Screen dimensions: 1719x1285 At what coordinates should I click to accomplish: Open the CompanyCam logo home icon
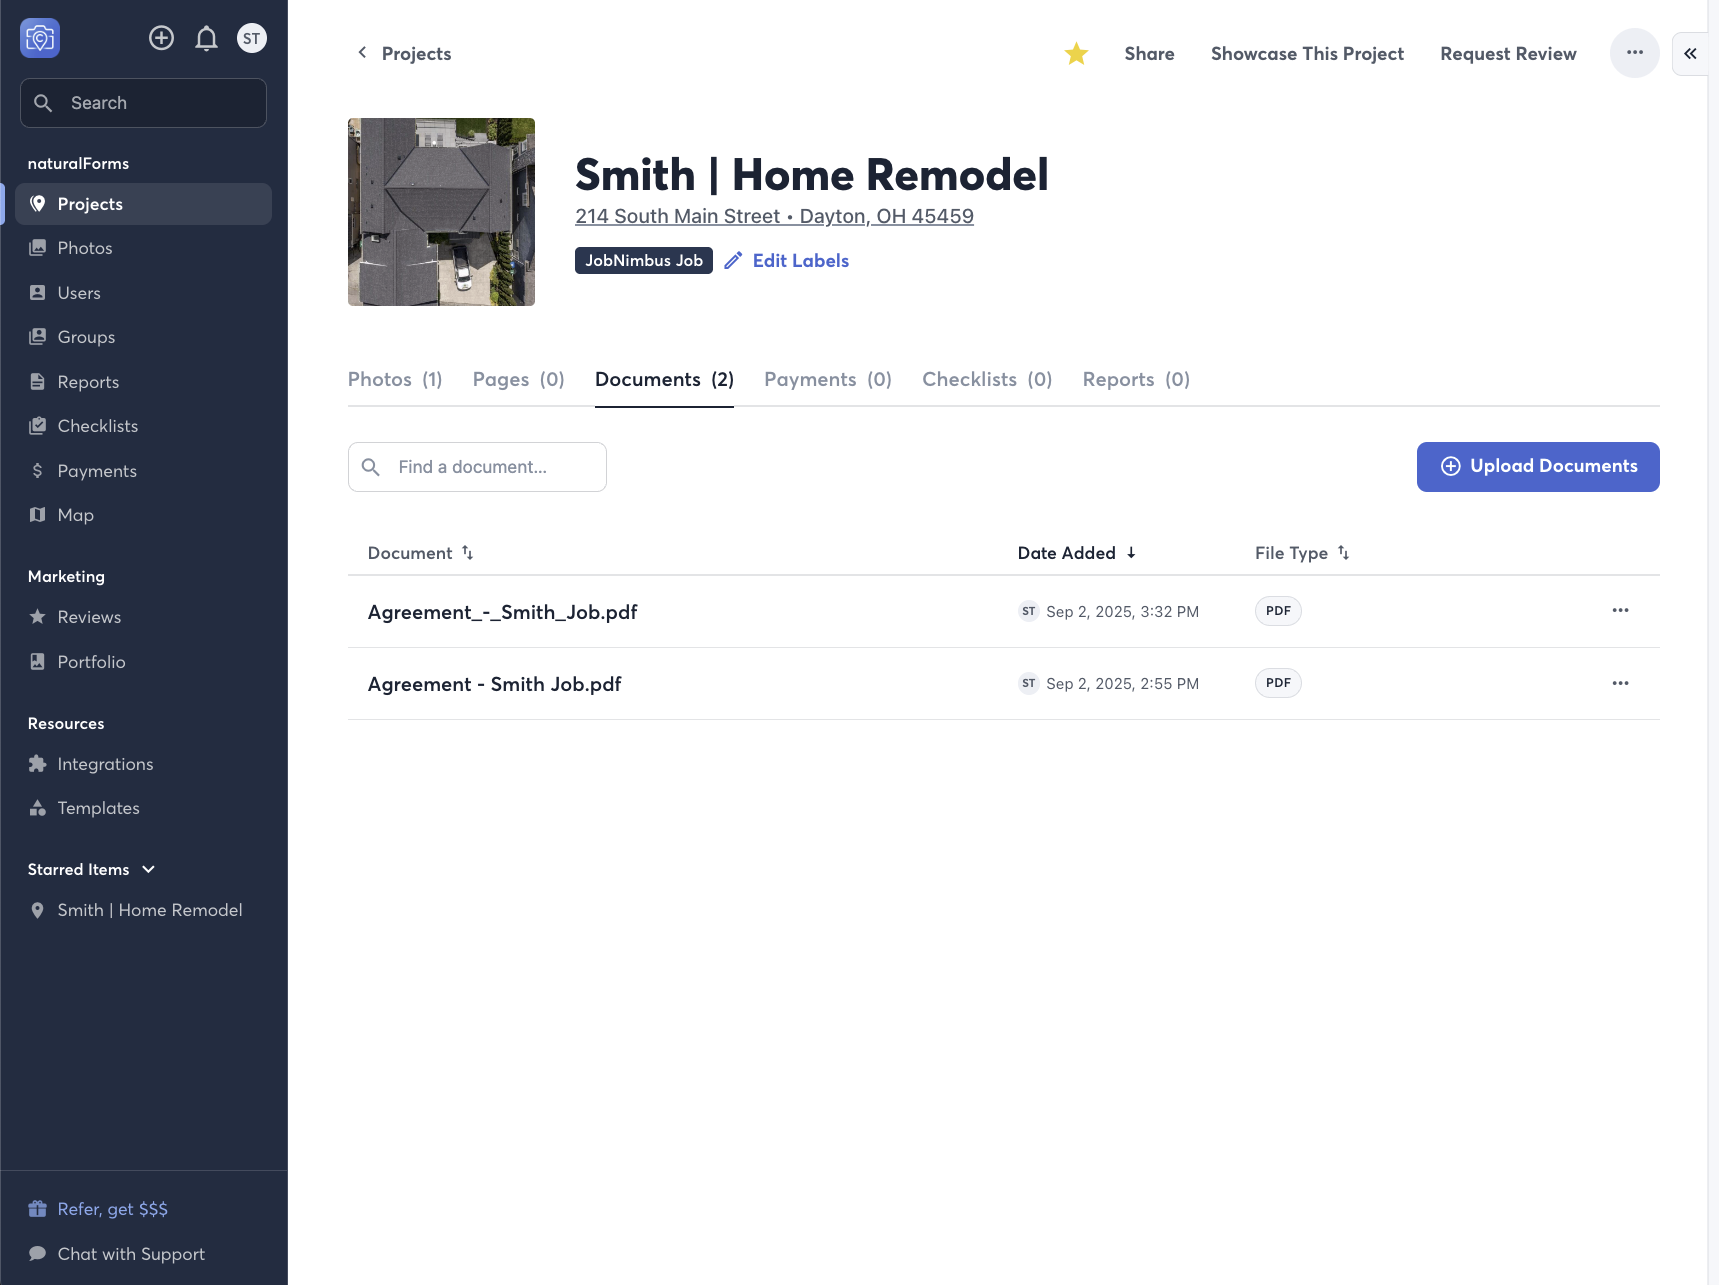[x=40, y=38]
